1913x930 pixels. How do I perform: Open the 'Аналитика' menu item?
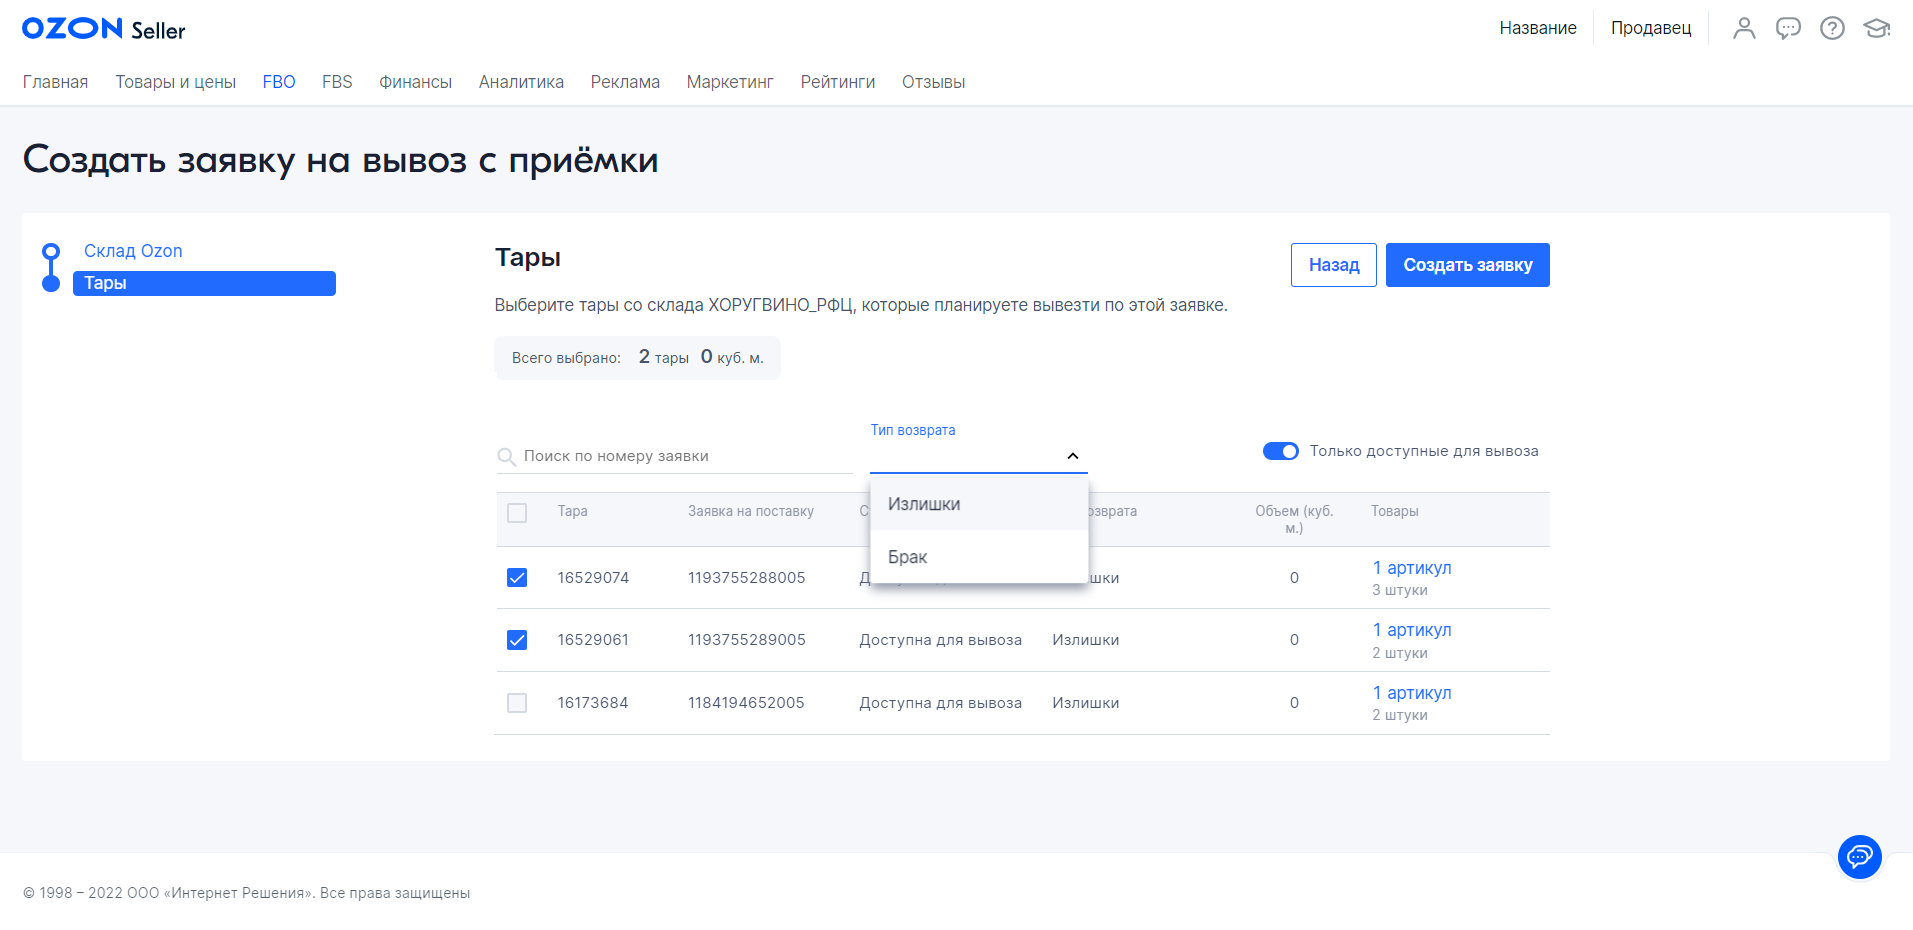pyautogui.click(x=521, y=82)
